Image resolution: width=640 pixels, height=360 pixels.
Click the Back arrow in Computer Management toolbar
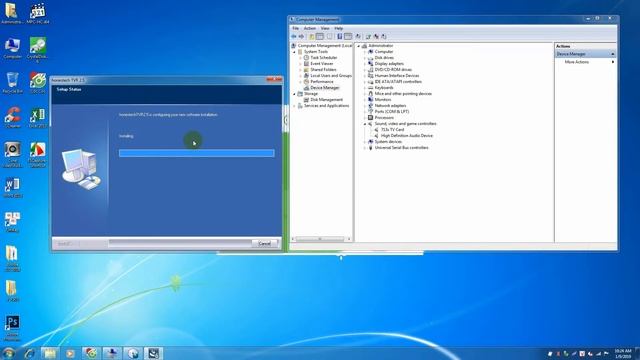(293, 36)
